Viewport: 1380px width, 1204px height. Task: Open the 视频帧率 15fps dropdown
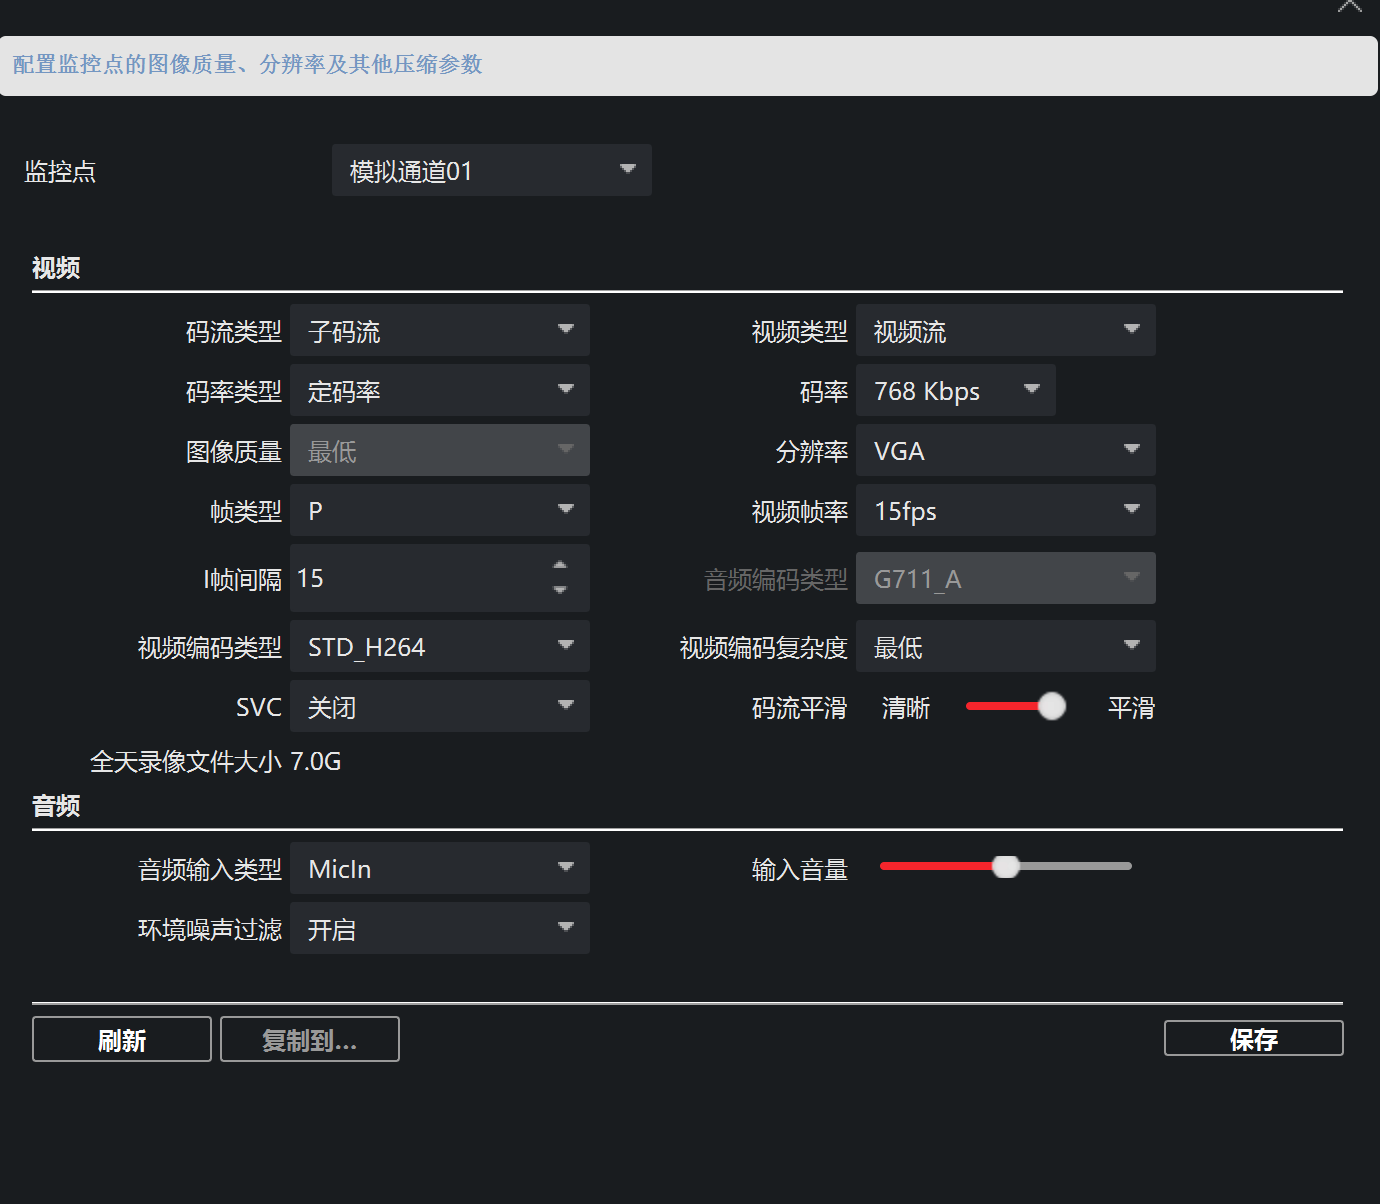tap(1005, 511)
